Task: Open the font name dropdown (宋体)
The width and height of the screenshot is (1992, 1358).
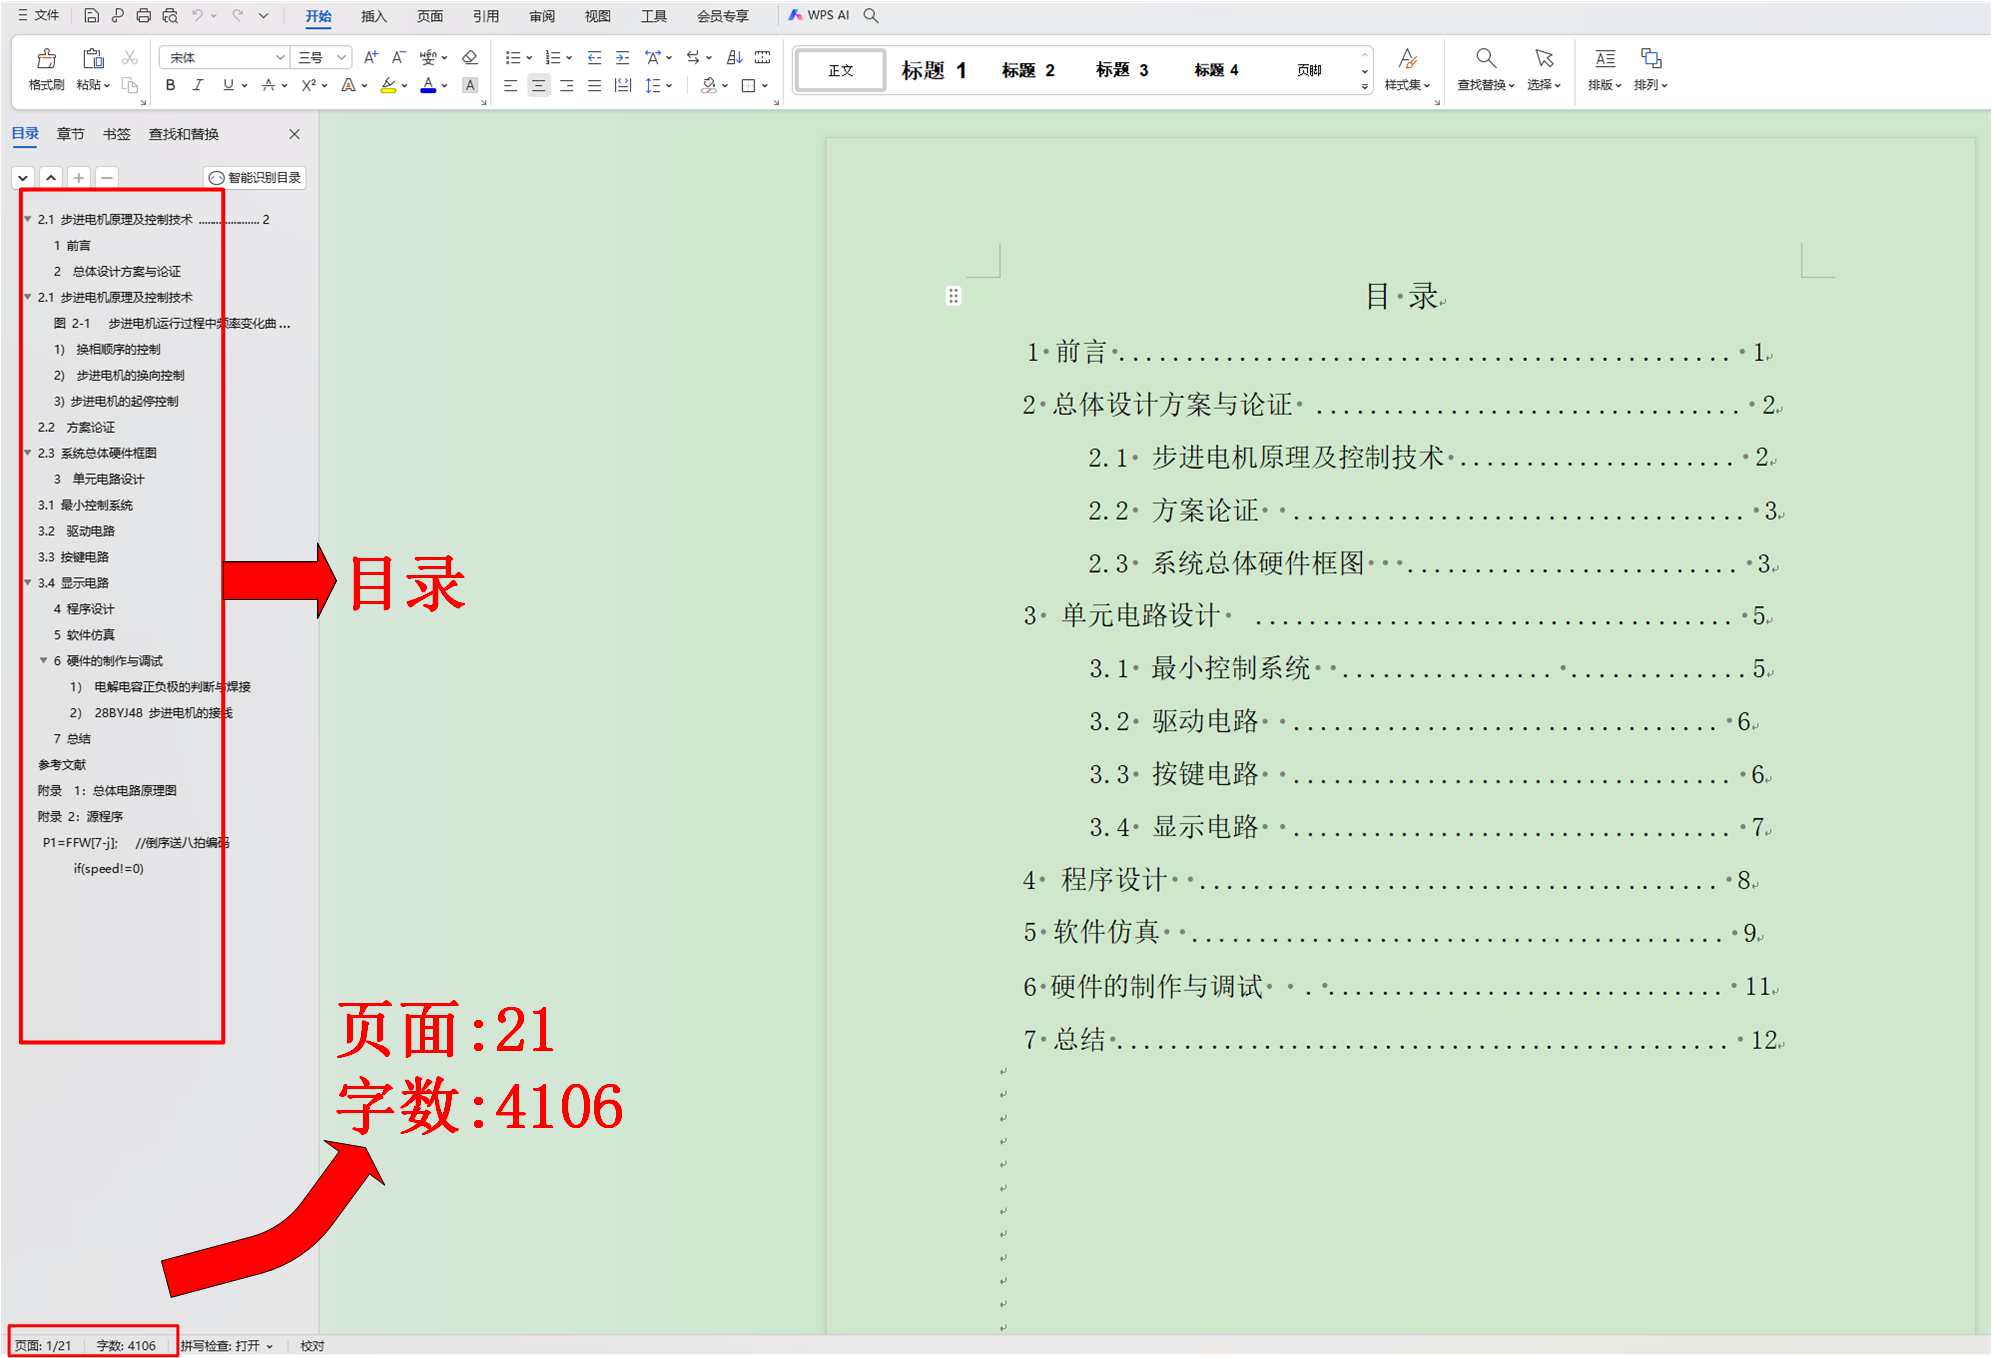Action: pos(280,57)
